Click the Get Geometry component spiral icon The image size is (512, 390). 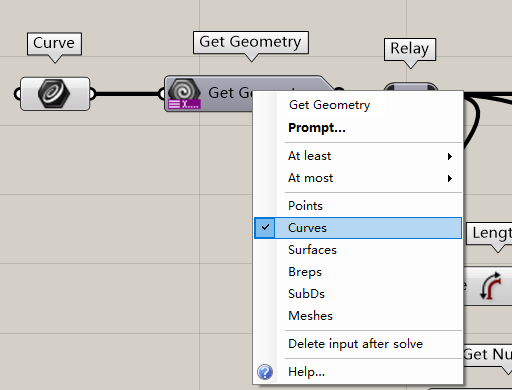[184, 90]
